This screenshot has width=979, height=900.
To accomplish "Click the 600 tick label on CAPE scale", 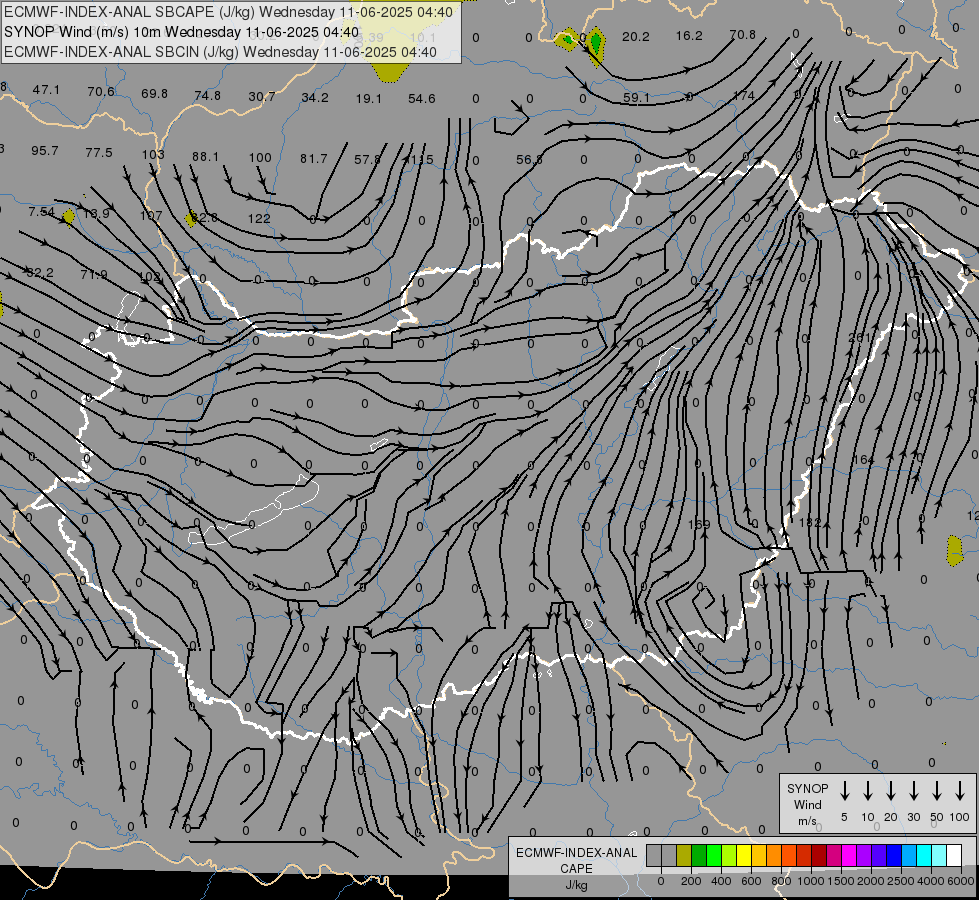I will 750,881.
